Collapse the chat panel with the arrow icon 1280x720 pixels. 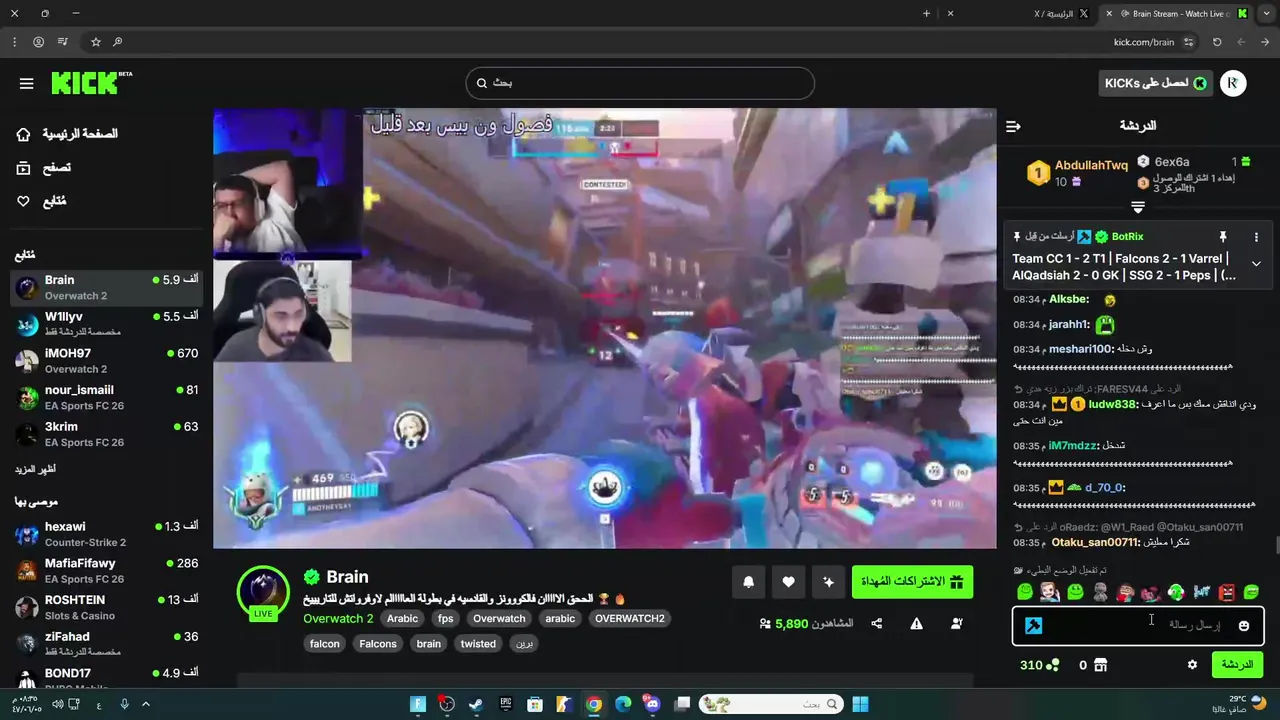pyautogui.click(x=1013, y=126)
